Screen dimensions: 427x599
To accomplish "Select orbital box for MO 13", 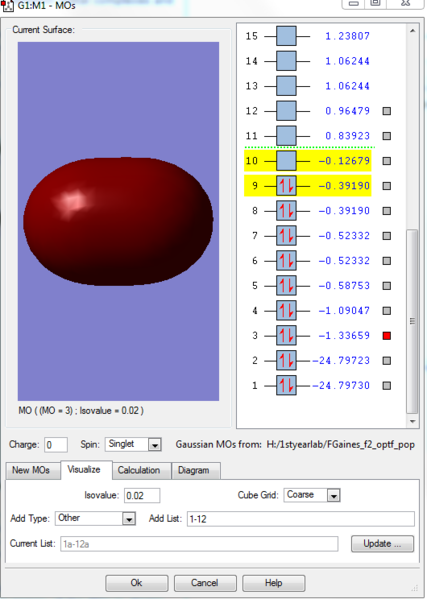I will 286,86.
